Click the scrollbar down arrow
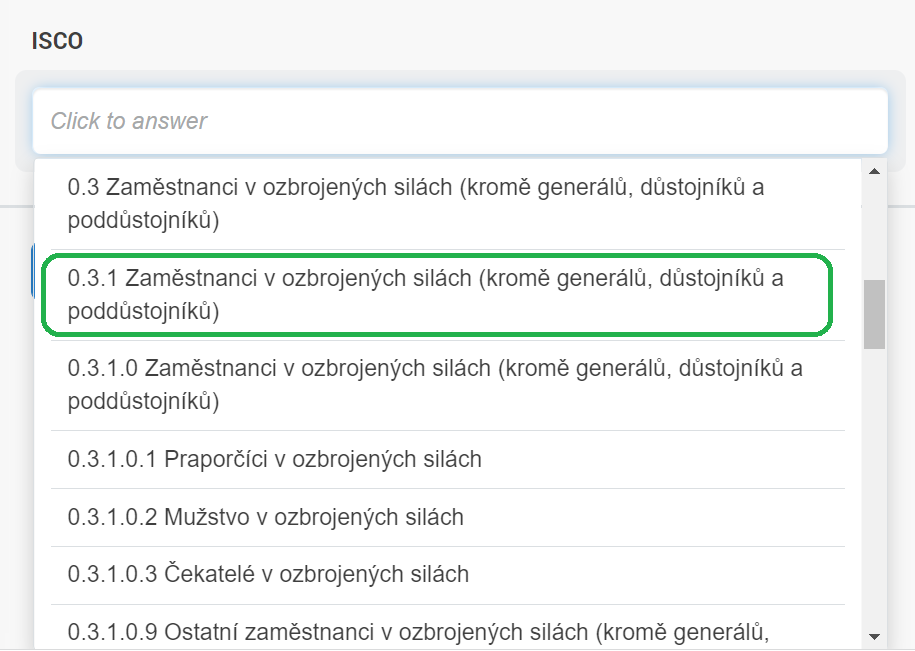 (x=872, y=635)
